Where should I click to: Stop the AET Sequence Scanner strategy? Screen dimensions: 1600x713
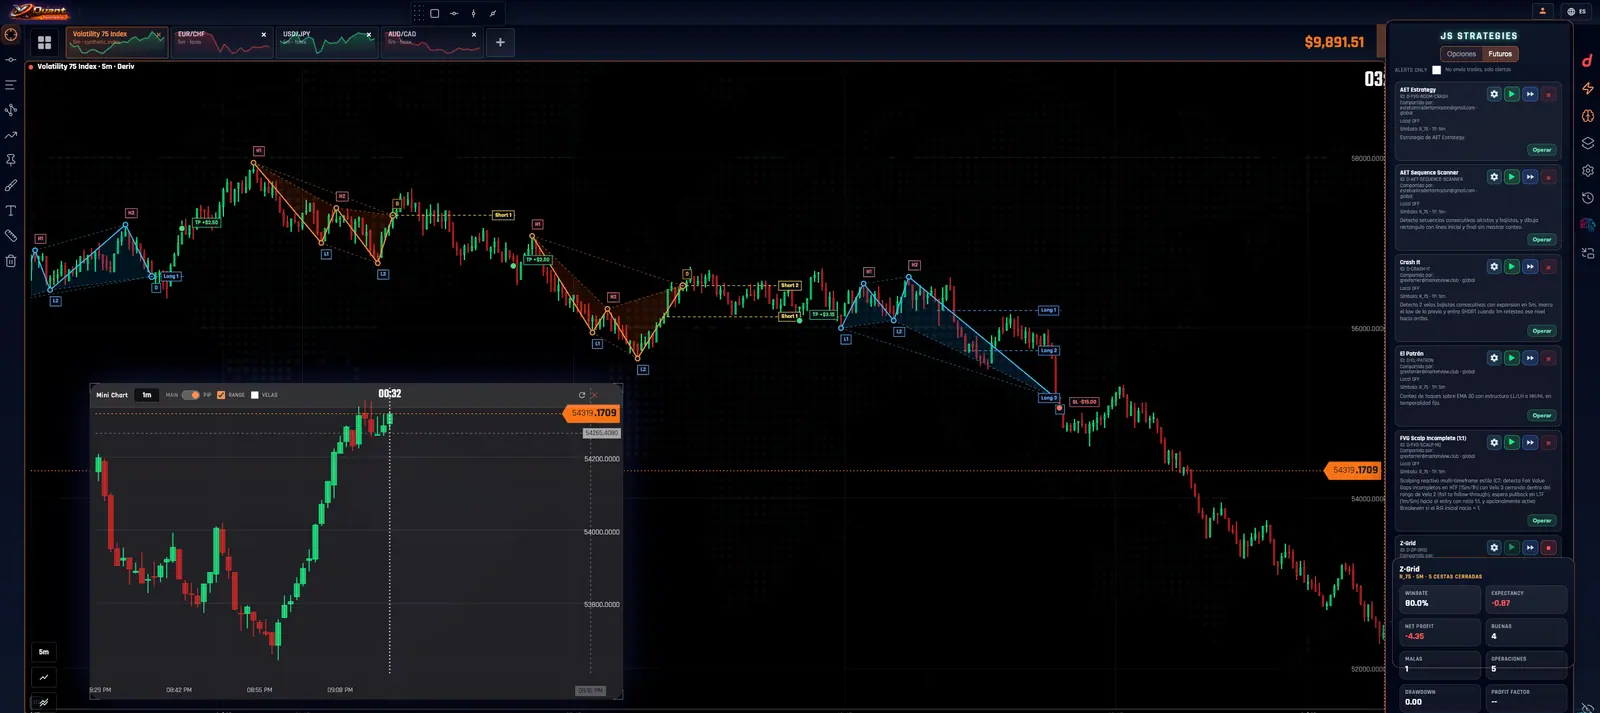click(x=1548, y=177)
